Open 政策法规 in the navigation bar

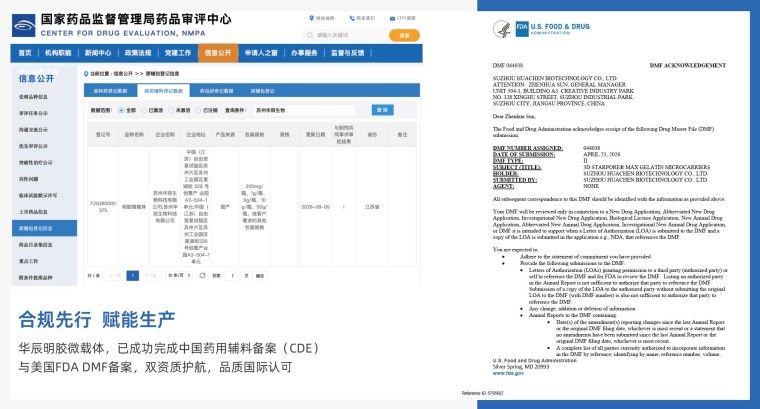click(x=138, y=53)
